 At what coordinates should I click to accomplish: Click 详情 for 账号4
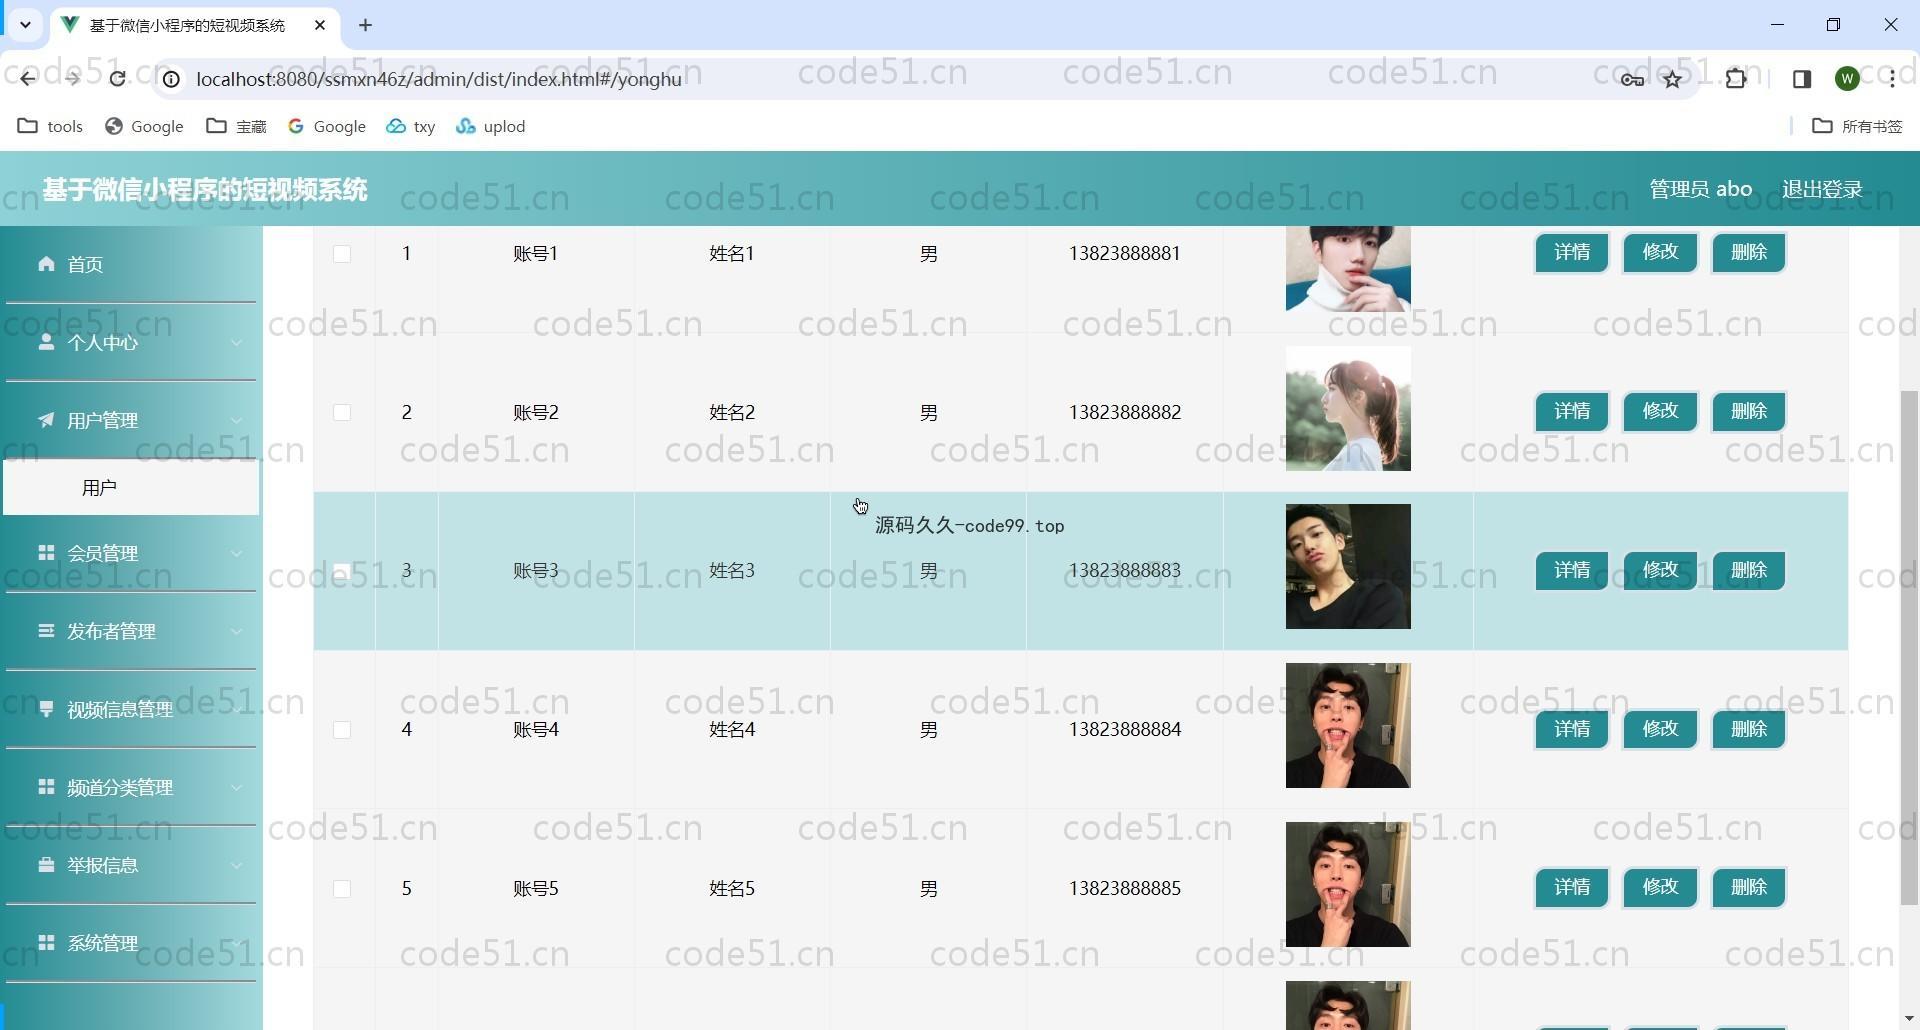click(x=1572, y=729)
